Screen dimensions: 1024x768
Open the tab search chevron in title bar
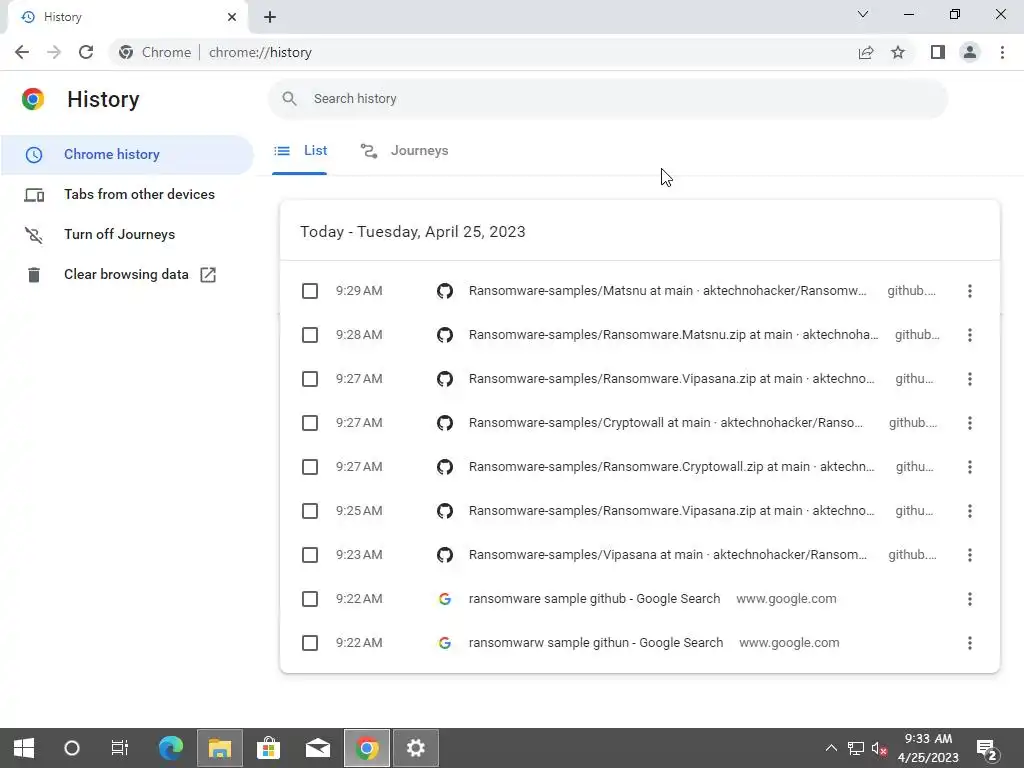tap(863, 14)
